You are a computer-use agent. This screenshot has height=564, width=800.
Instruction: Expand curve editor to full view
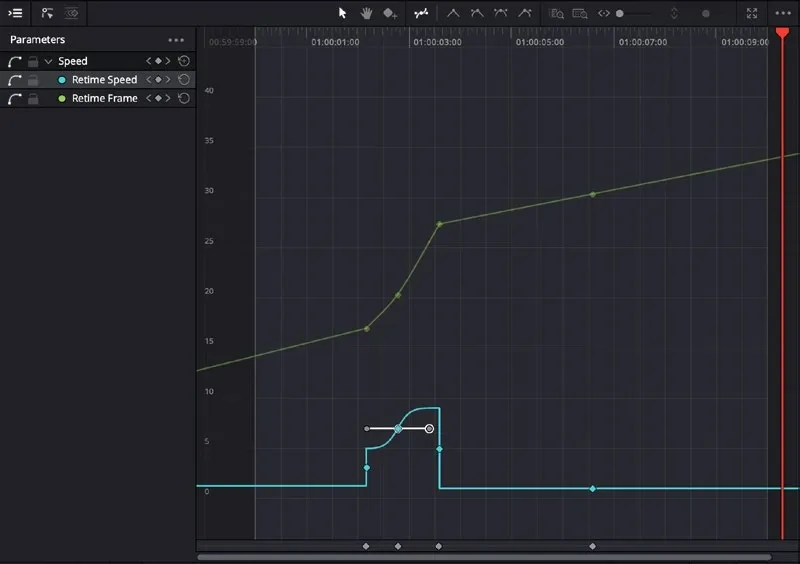(752, 13)
